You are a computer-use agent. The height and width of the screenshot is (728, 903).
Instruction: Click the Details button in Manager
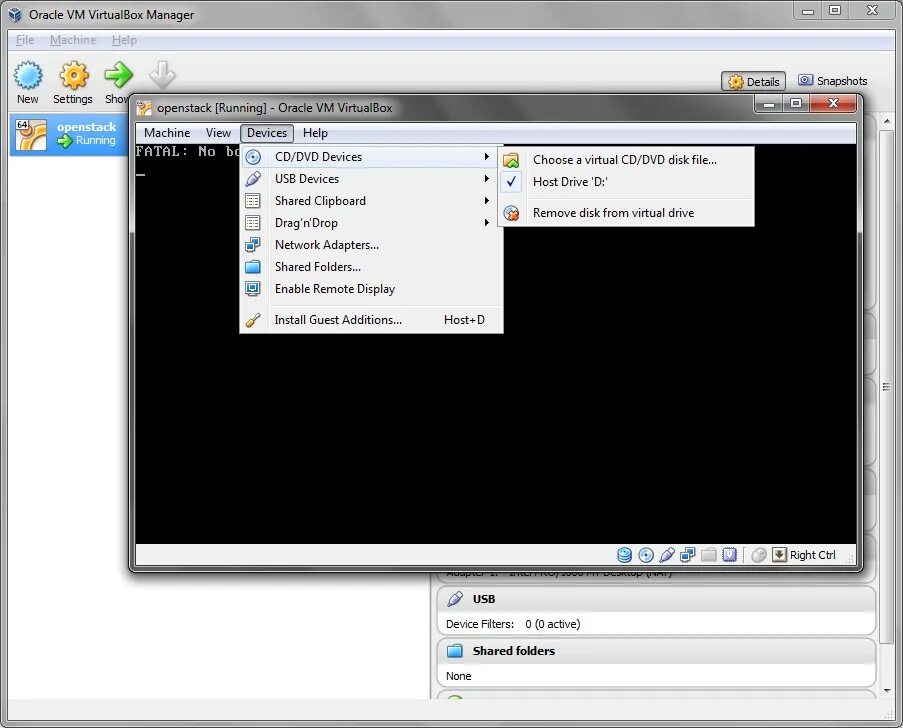(753, 82)
